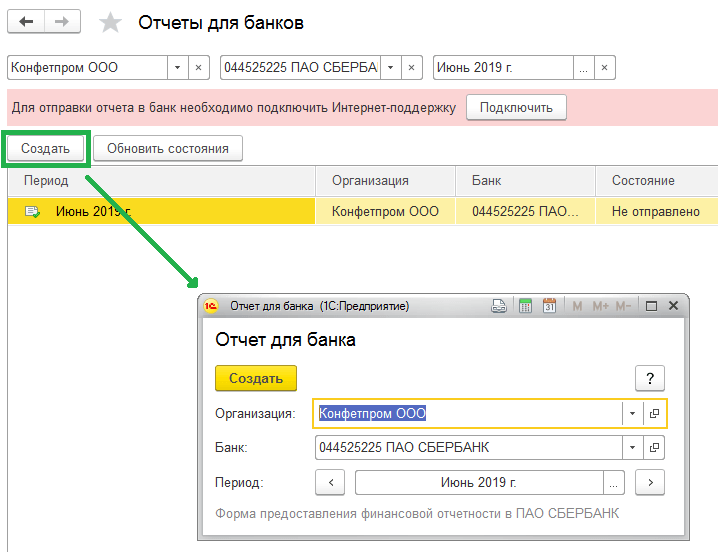The height and width of the screenshot is (552, 718).
Task: Open the Банк record link icon in dialog
Action: point(655,447)
